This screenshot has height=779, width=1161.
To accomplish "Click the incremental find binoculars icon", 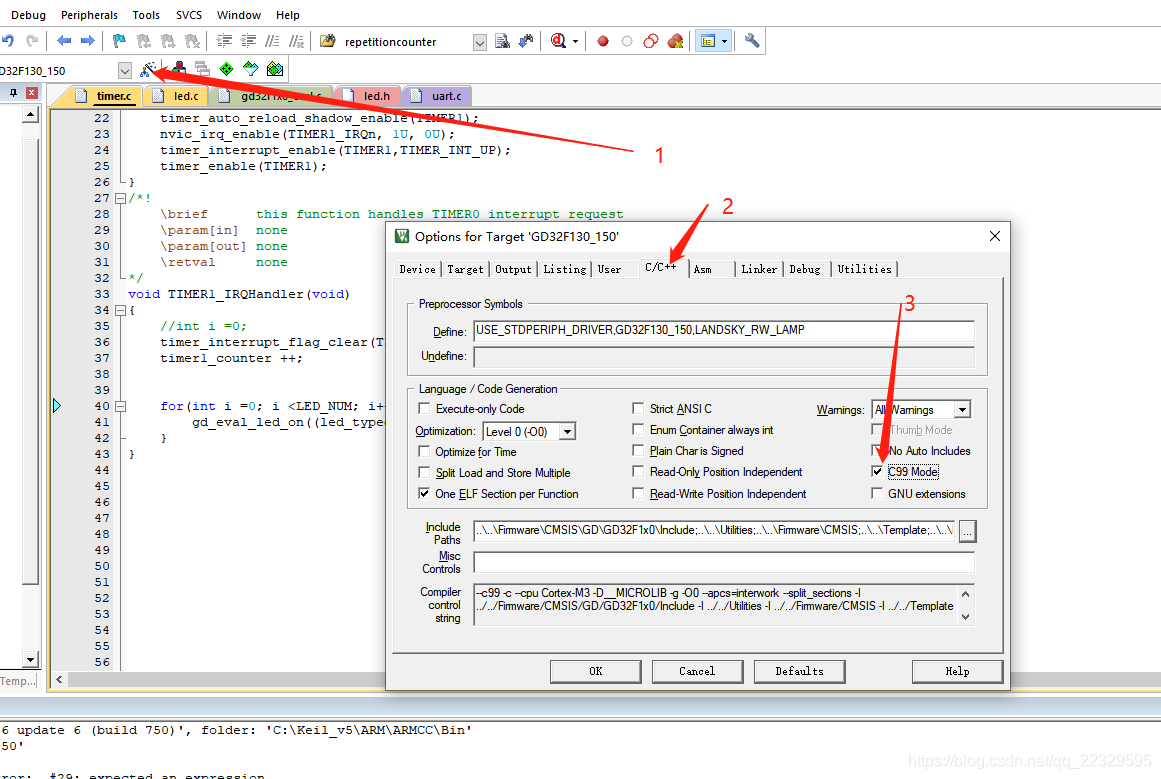I will point(526,41).
